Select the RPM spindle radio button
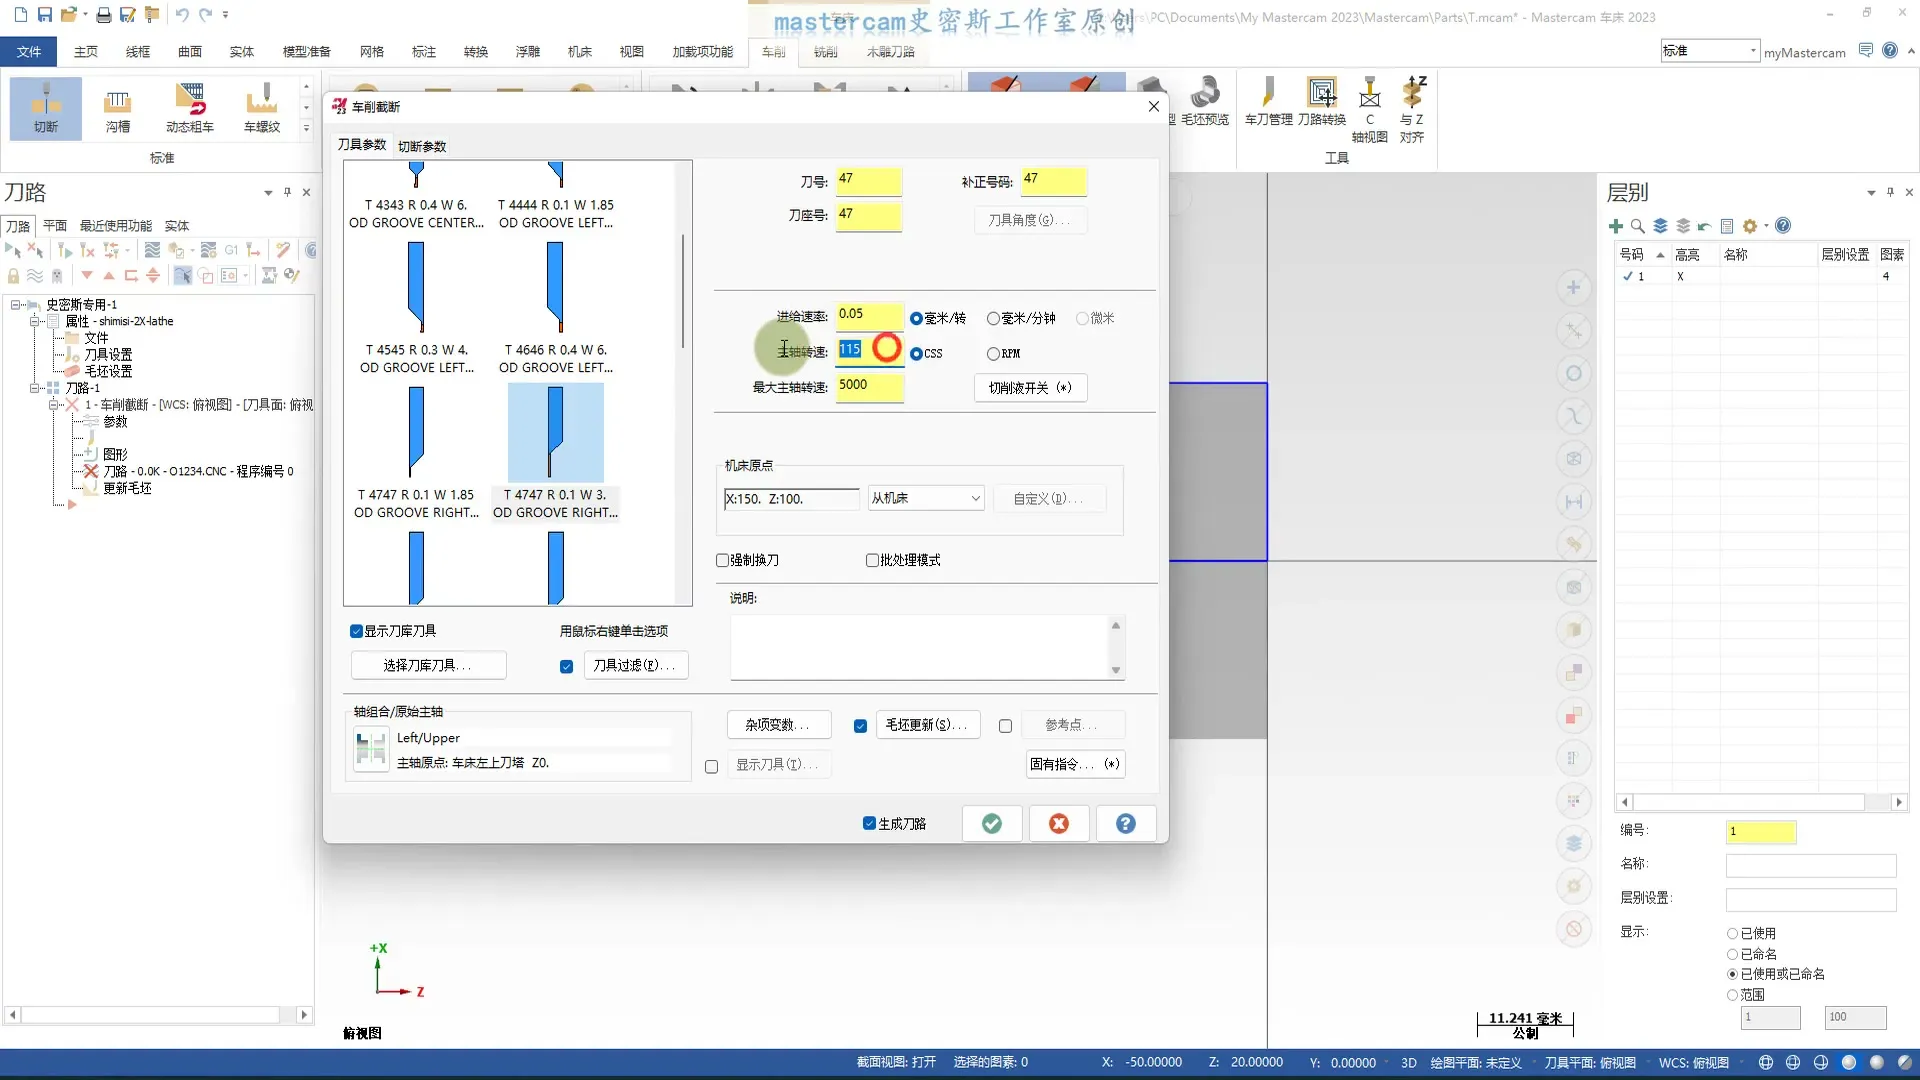The width and height of the screenshot is (1920, 1080). coord(993,354)
